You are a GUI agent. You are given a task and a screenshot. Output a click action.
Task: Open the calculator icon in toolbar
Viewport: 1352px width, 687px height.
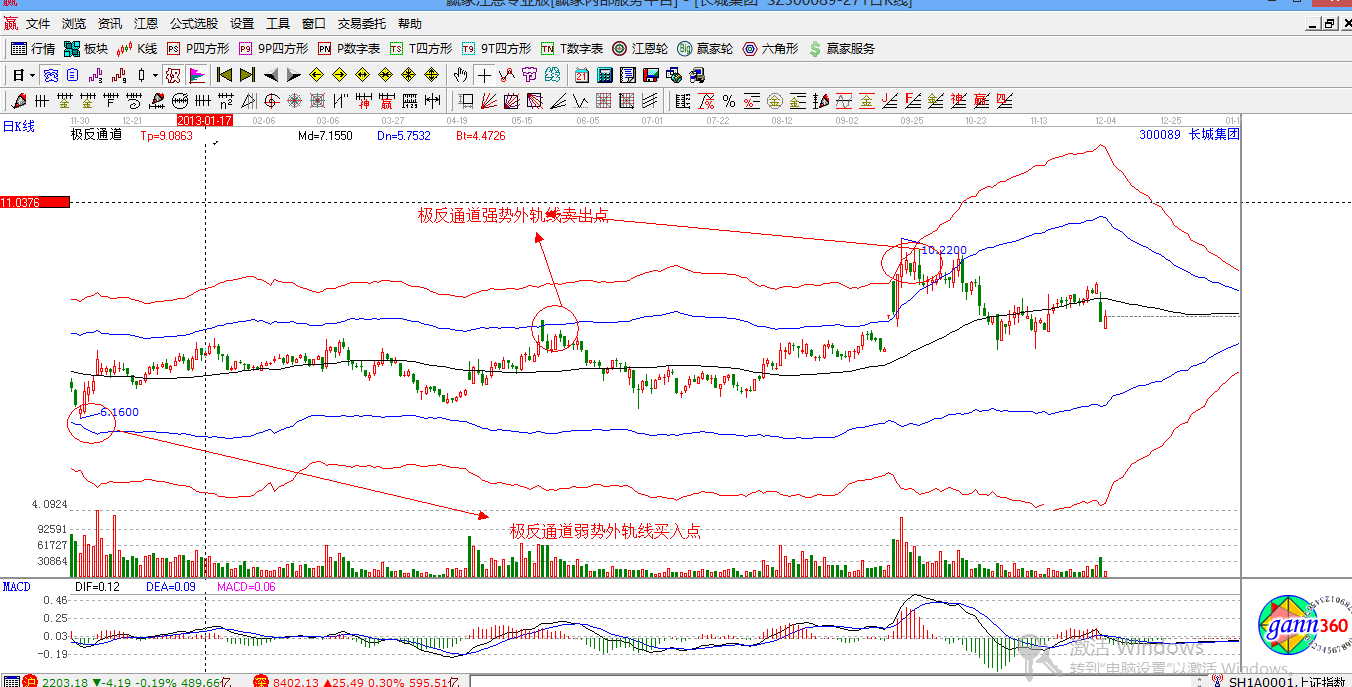coord(605,75)
